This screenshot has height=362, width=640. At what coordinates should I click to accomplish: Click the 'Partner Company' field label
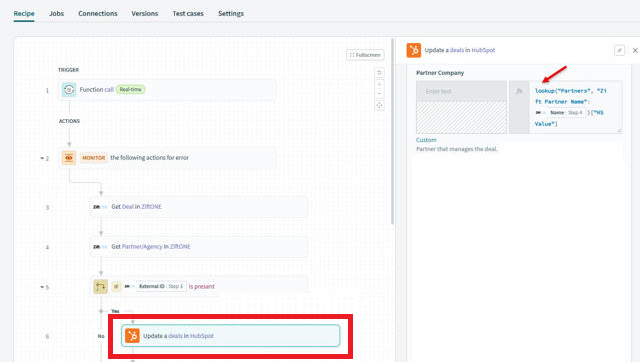(440, 73)
